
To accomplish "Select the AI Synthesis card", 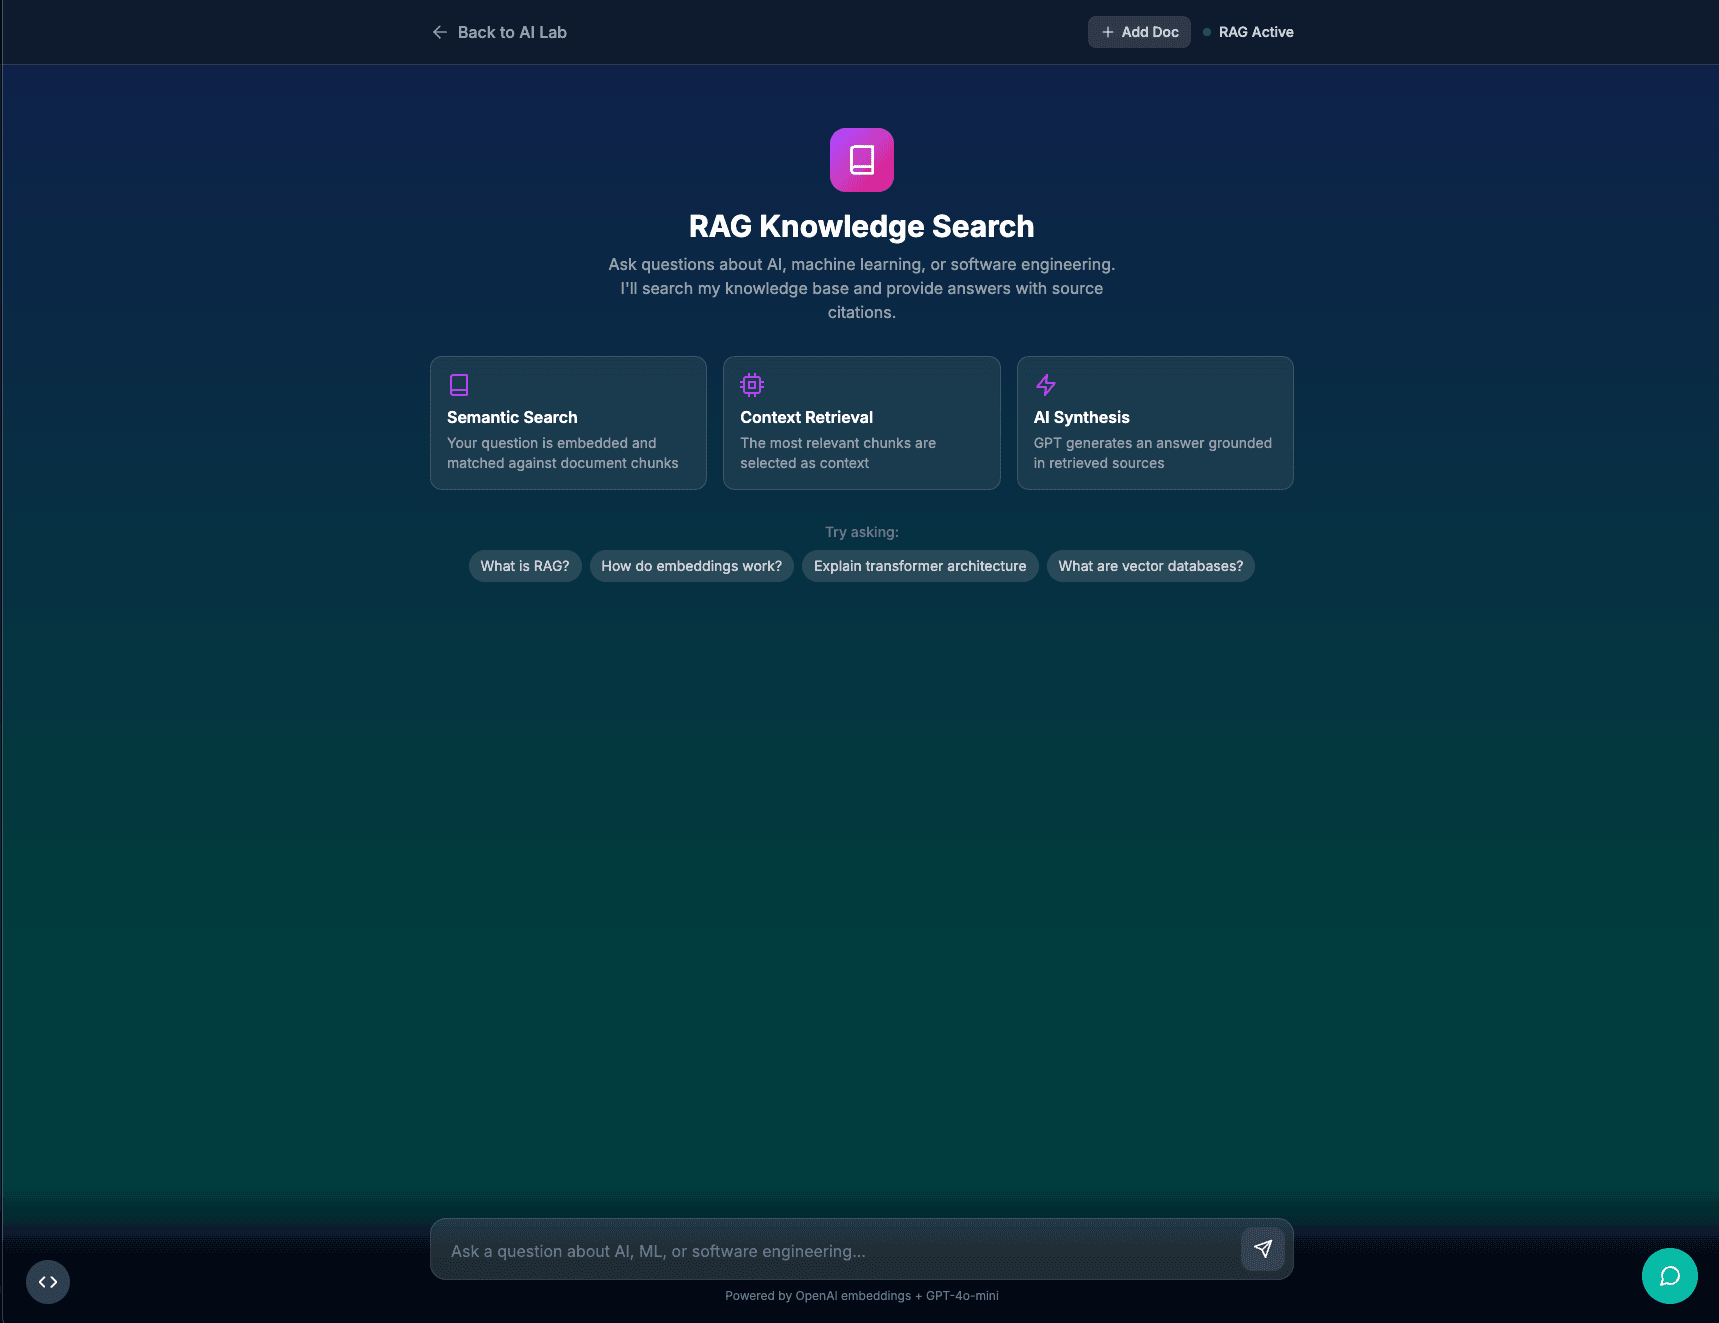I will coord(1155,423).
